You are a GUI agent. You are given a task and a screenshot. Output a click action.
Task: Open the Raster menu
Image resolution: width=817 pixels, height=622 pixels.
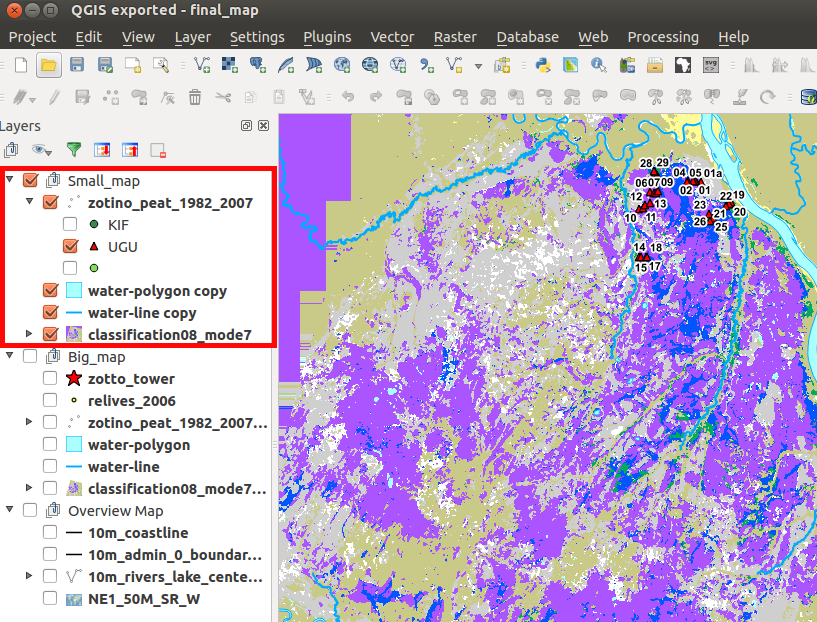pos(455,37)
